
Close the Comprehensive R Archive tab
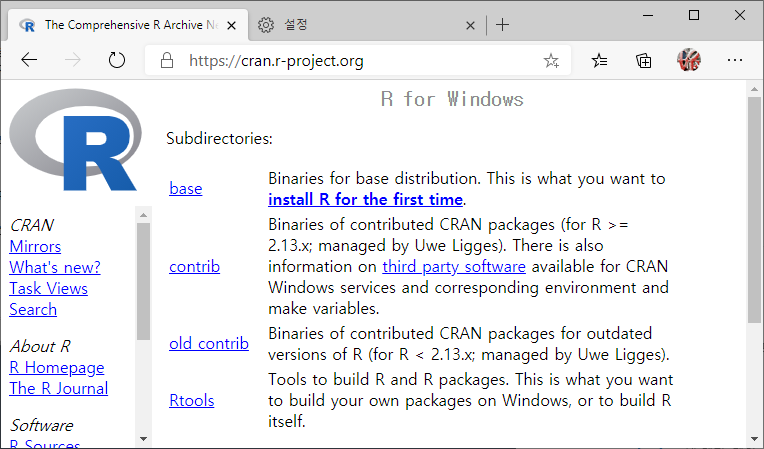tap(231, 25)
